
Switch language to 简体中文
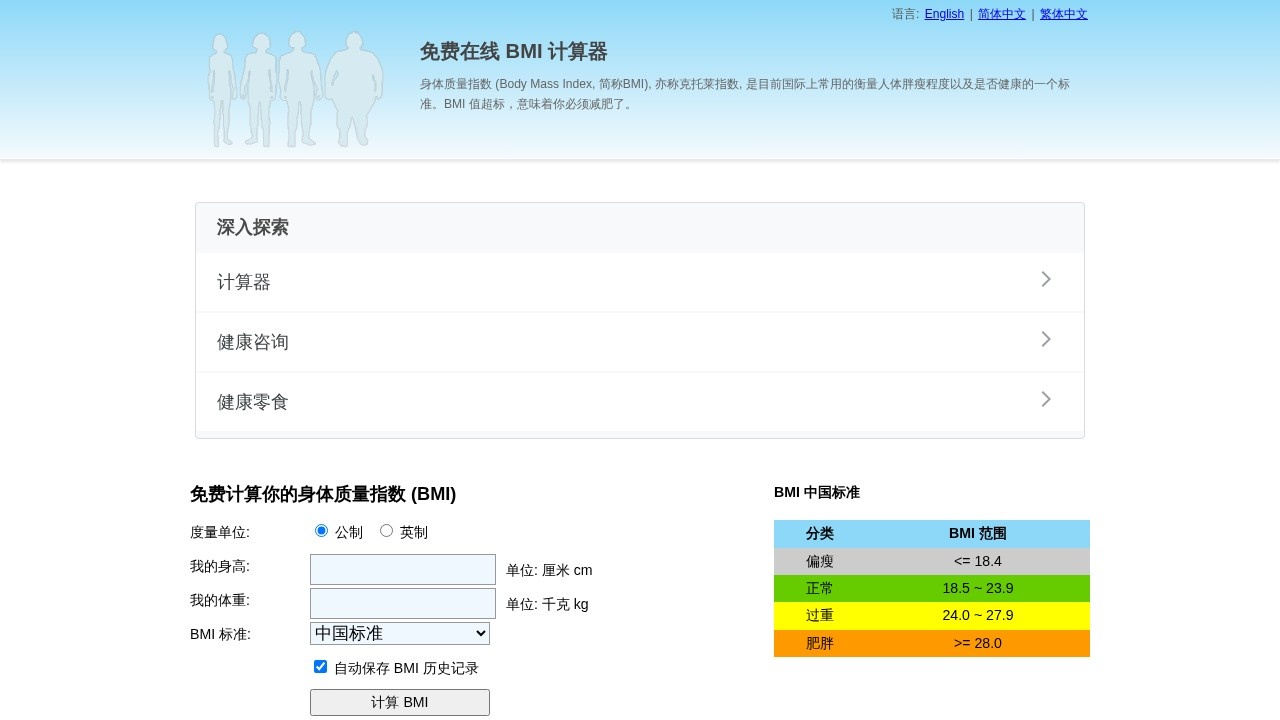coord(1001,14)
